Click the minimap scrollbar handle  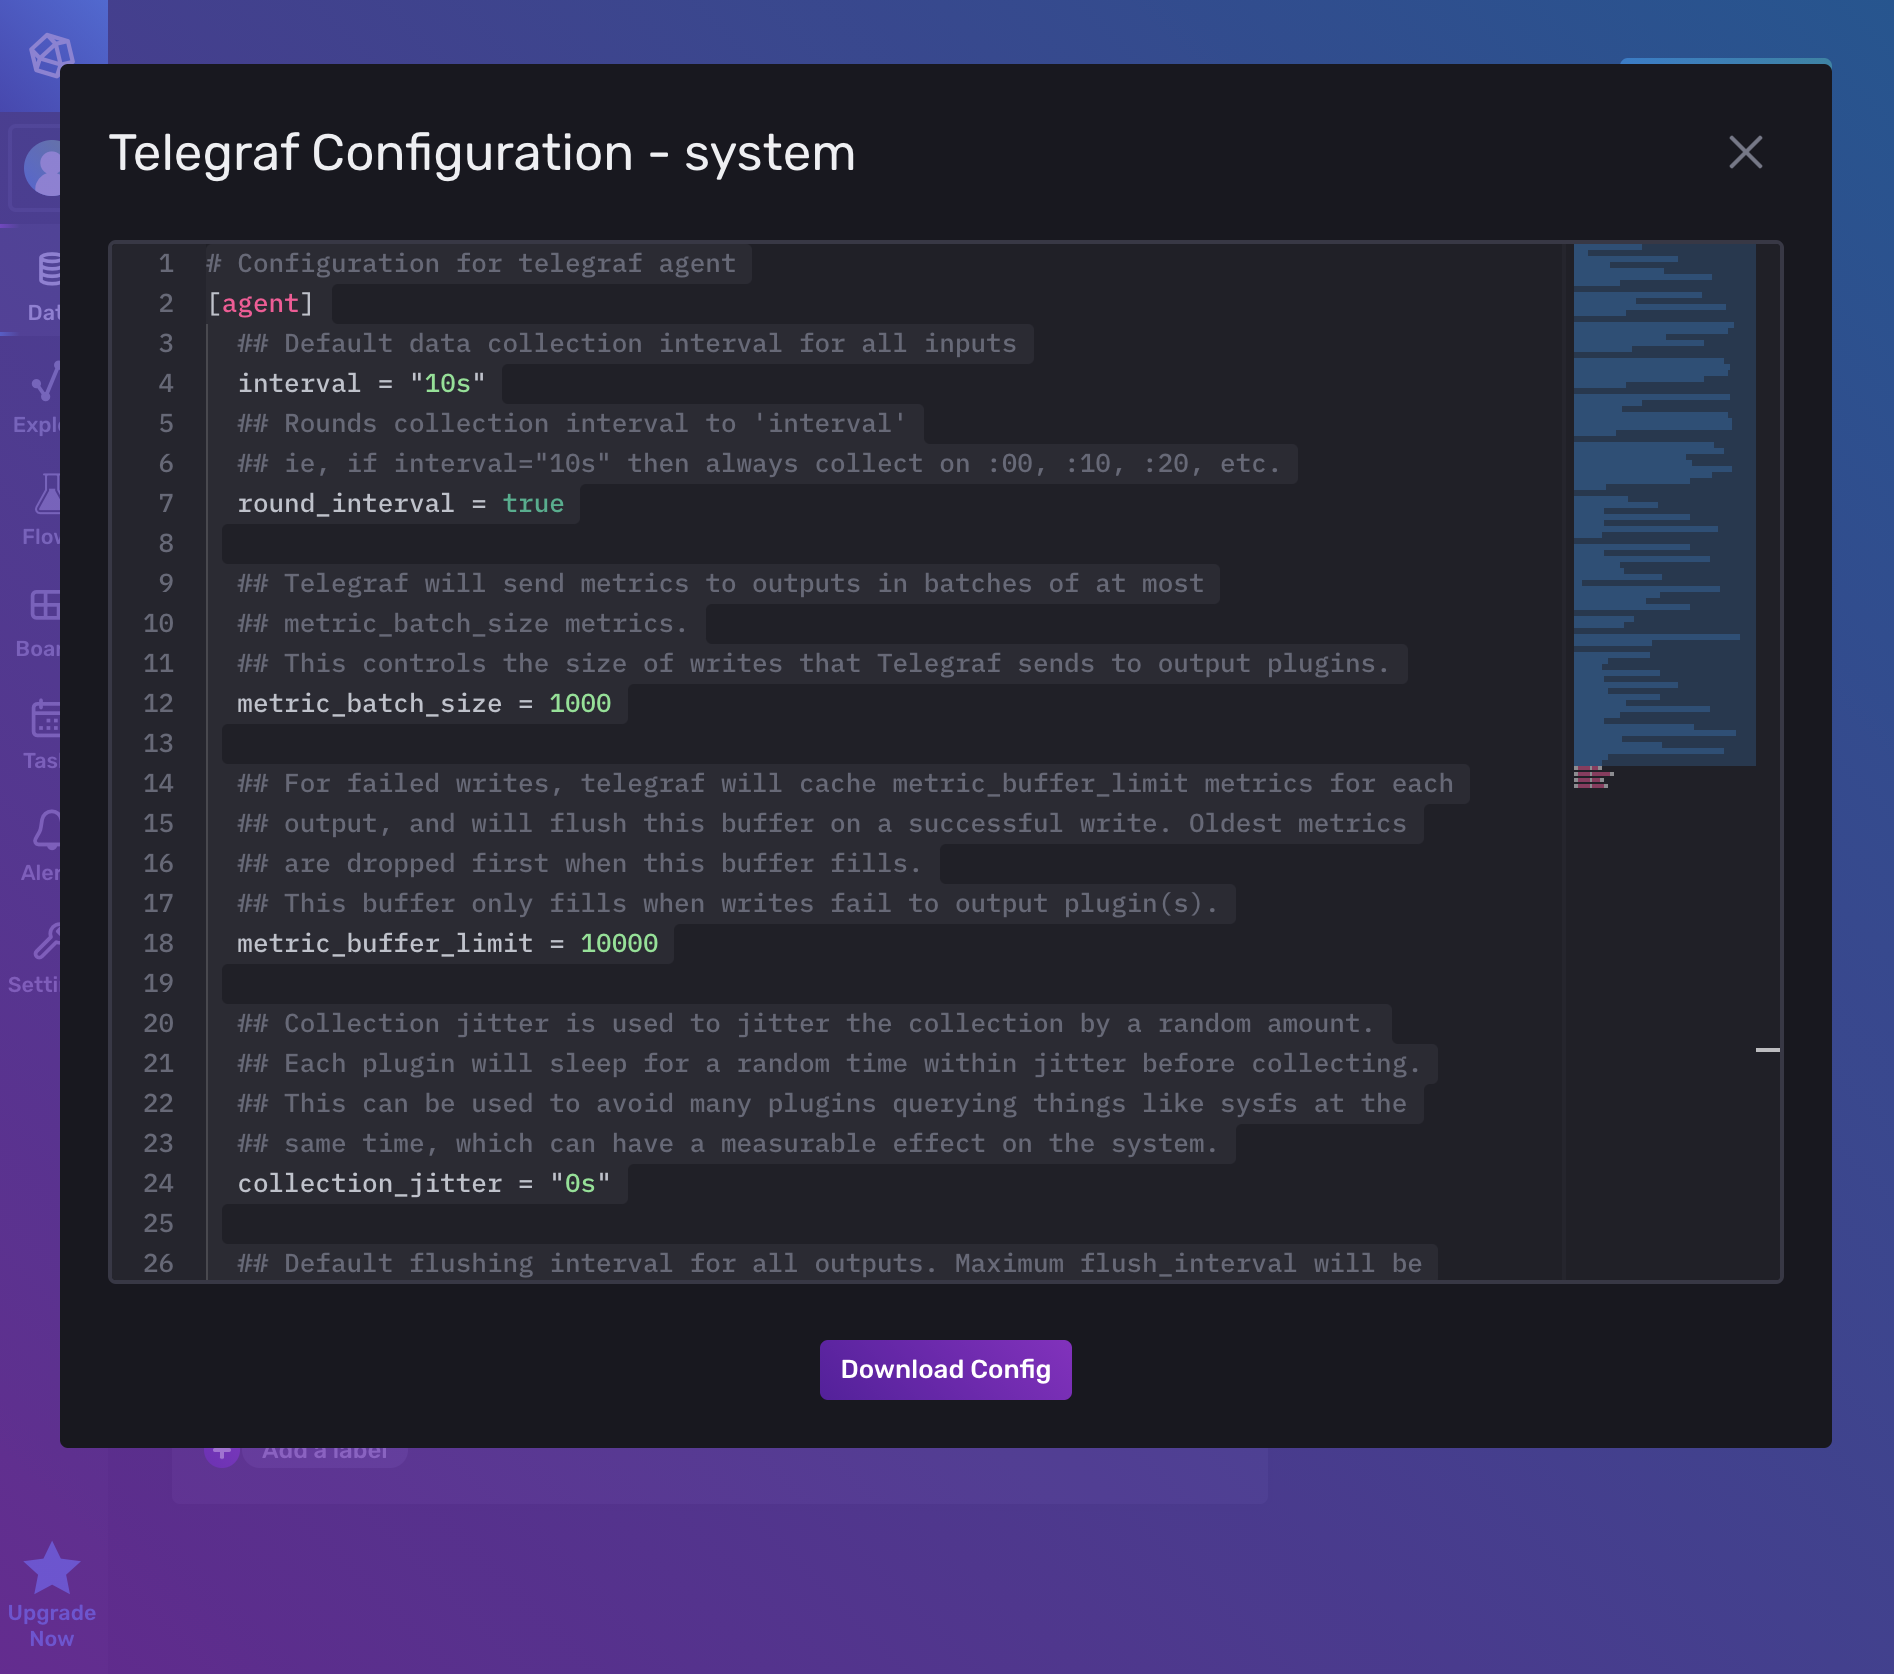point(1770,1048)
